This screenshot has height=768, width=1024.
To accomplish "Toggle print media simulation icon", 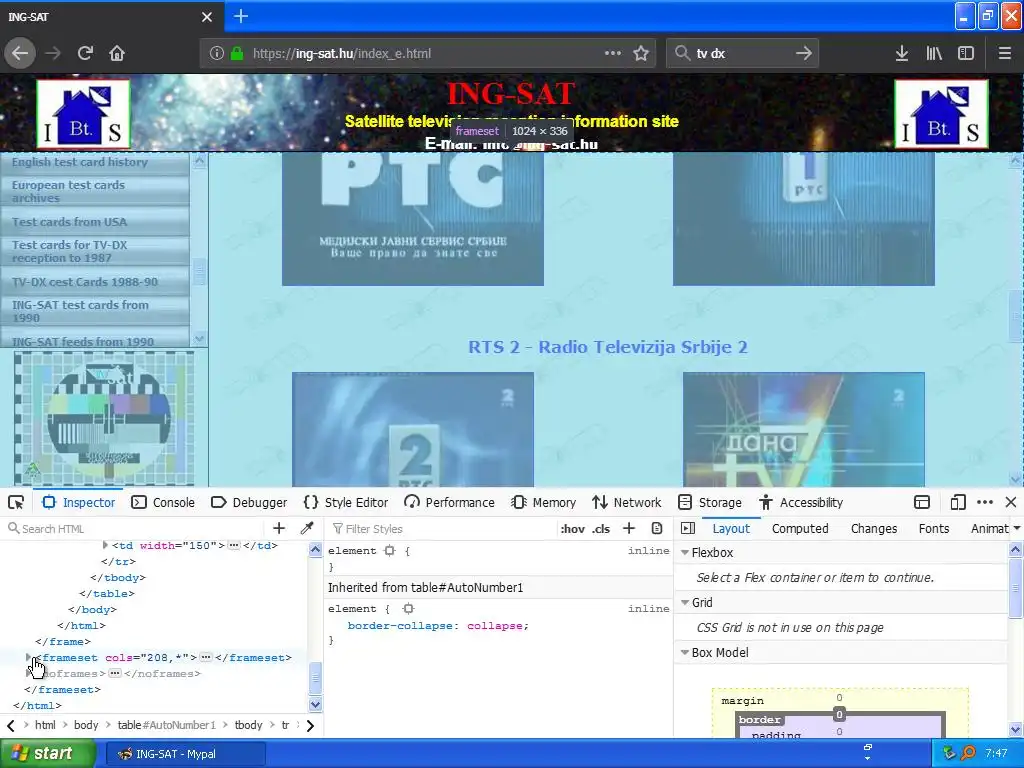I will tap(657, 528).
